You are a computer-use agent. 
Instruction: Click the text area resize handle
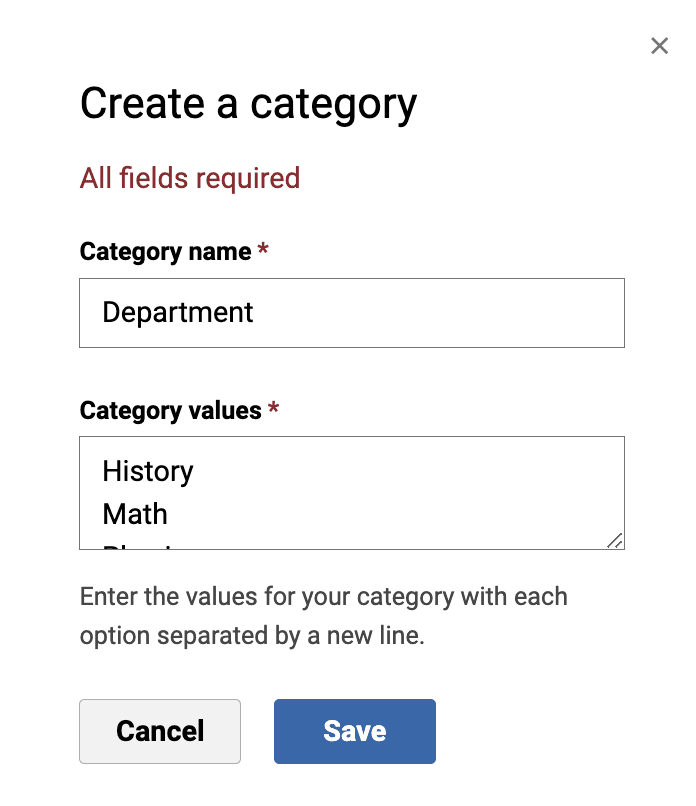click(614, 540)
